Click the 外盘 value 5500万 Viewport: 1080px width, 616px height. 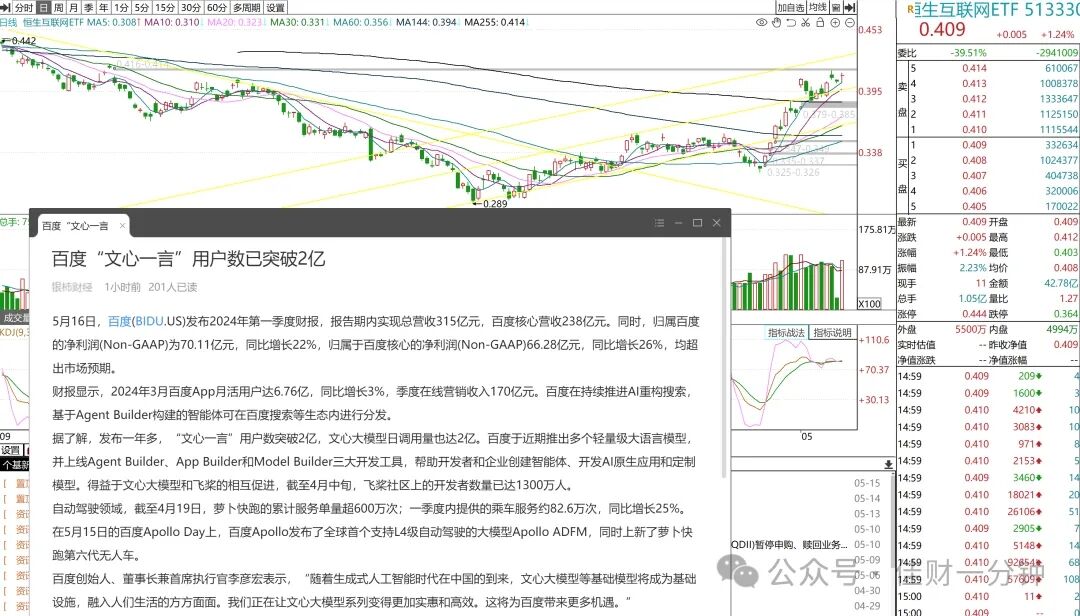coord(970,329)
